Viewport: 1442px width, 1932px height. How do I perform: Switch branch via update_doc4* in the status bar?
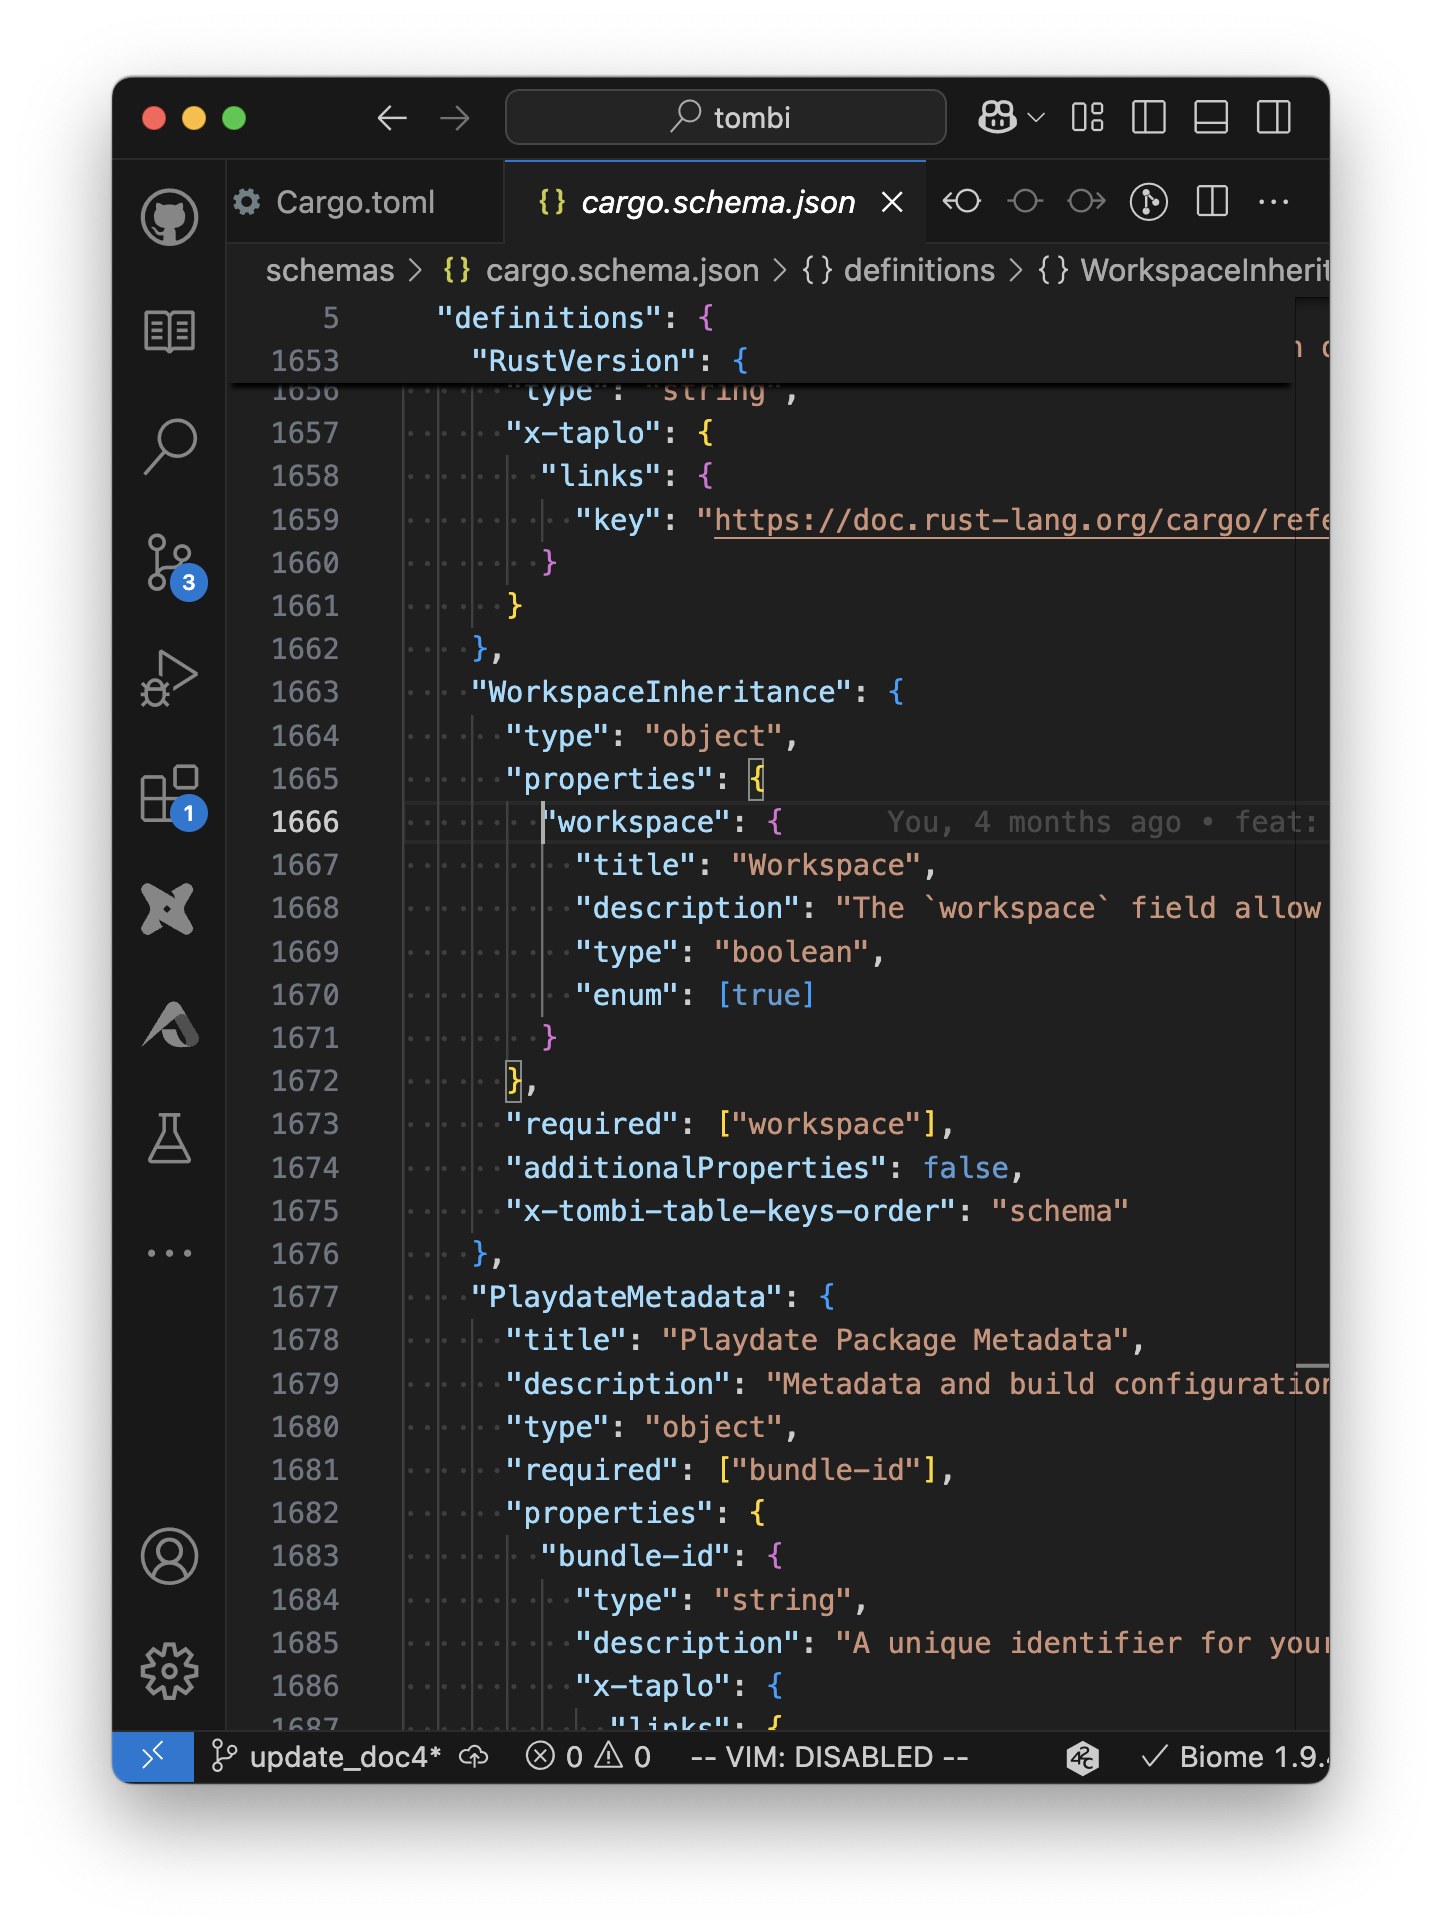pyautogui.click(x=327, y=1757)
